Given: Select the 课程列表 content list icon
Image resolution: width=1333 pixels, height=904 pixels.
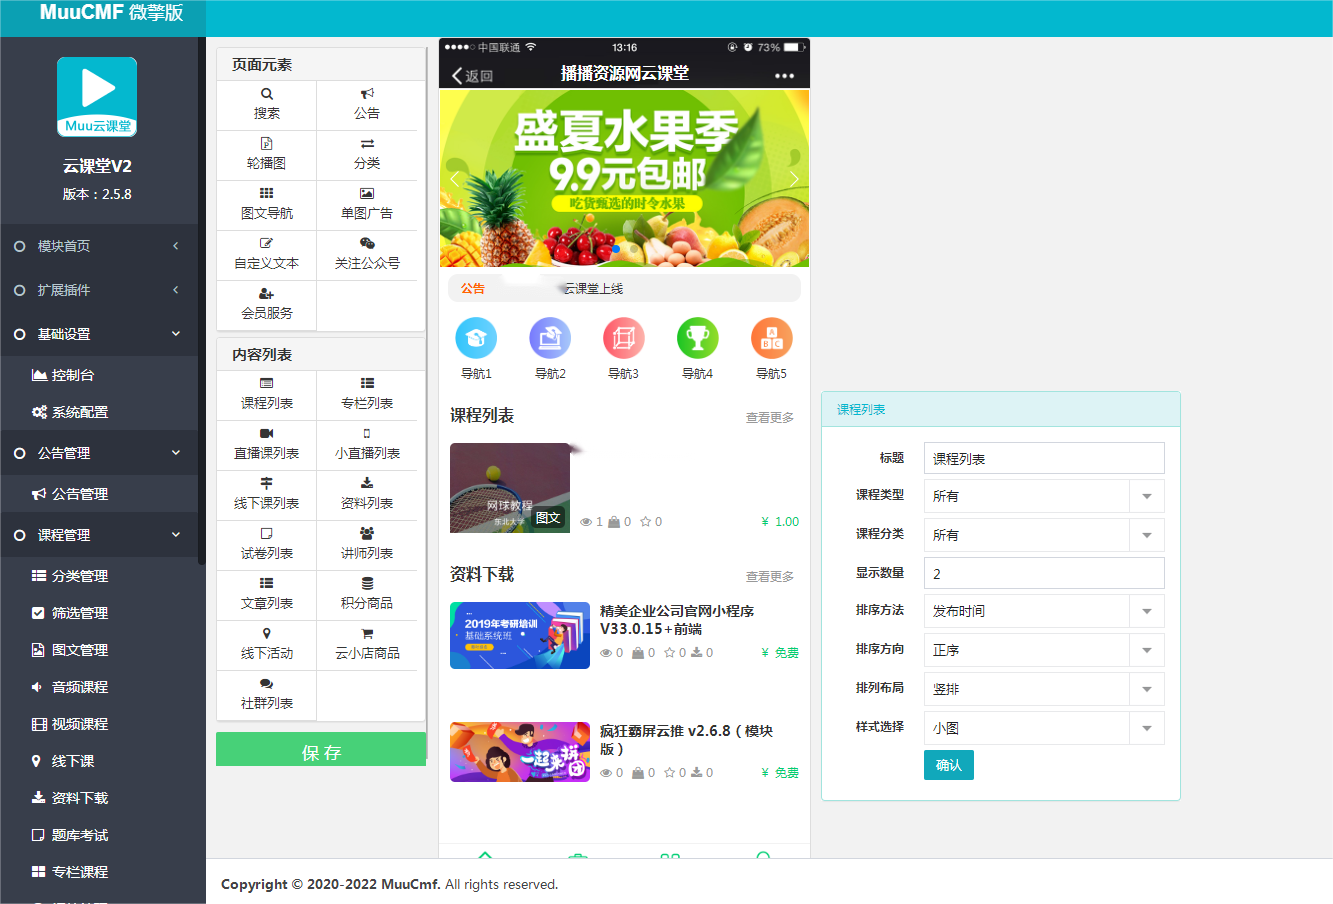Looking at the screenshot, I should pos(265,396).
